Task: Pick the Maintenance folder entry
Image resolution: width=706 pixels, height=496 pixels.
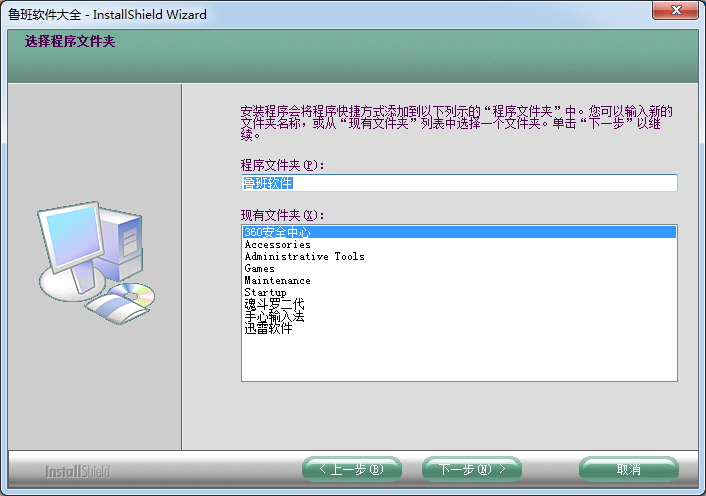Action: 277,280
